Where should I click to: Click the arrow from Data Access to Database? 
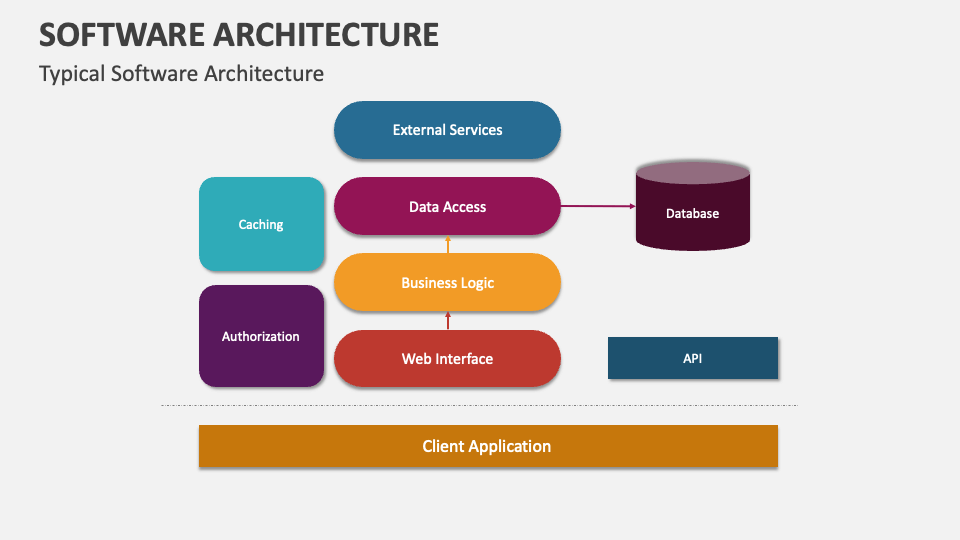click(x=598, y=206)
